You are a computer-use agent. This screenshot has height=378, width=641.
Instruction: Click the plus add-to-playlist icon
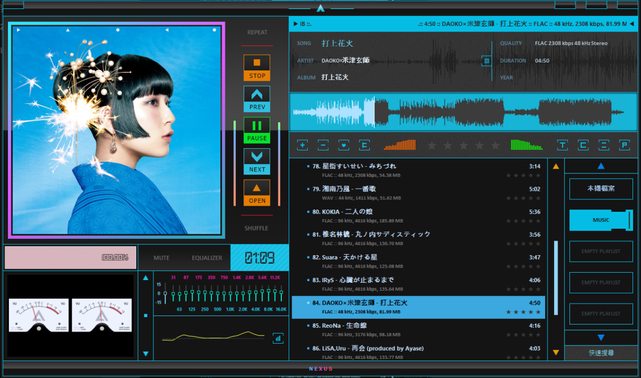pos(303,145)
